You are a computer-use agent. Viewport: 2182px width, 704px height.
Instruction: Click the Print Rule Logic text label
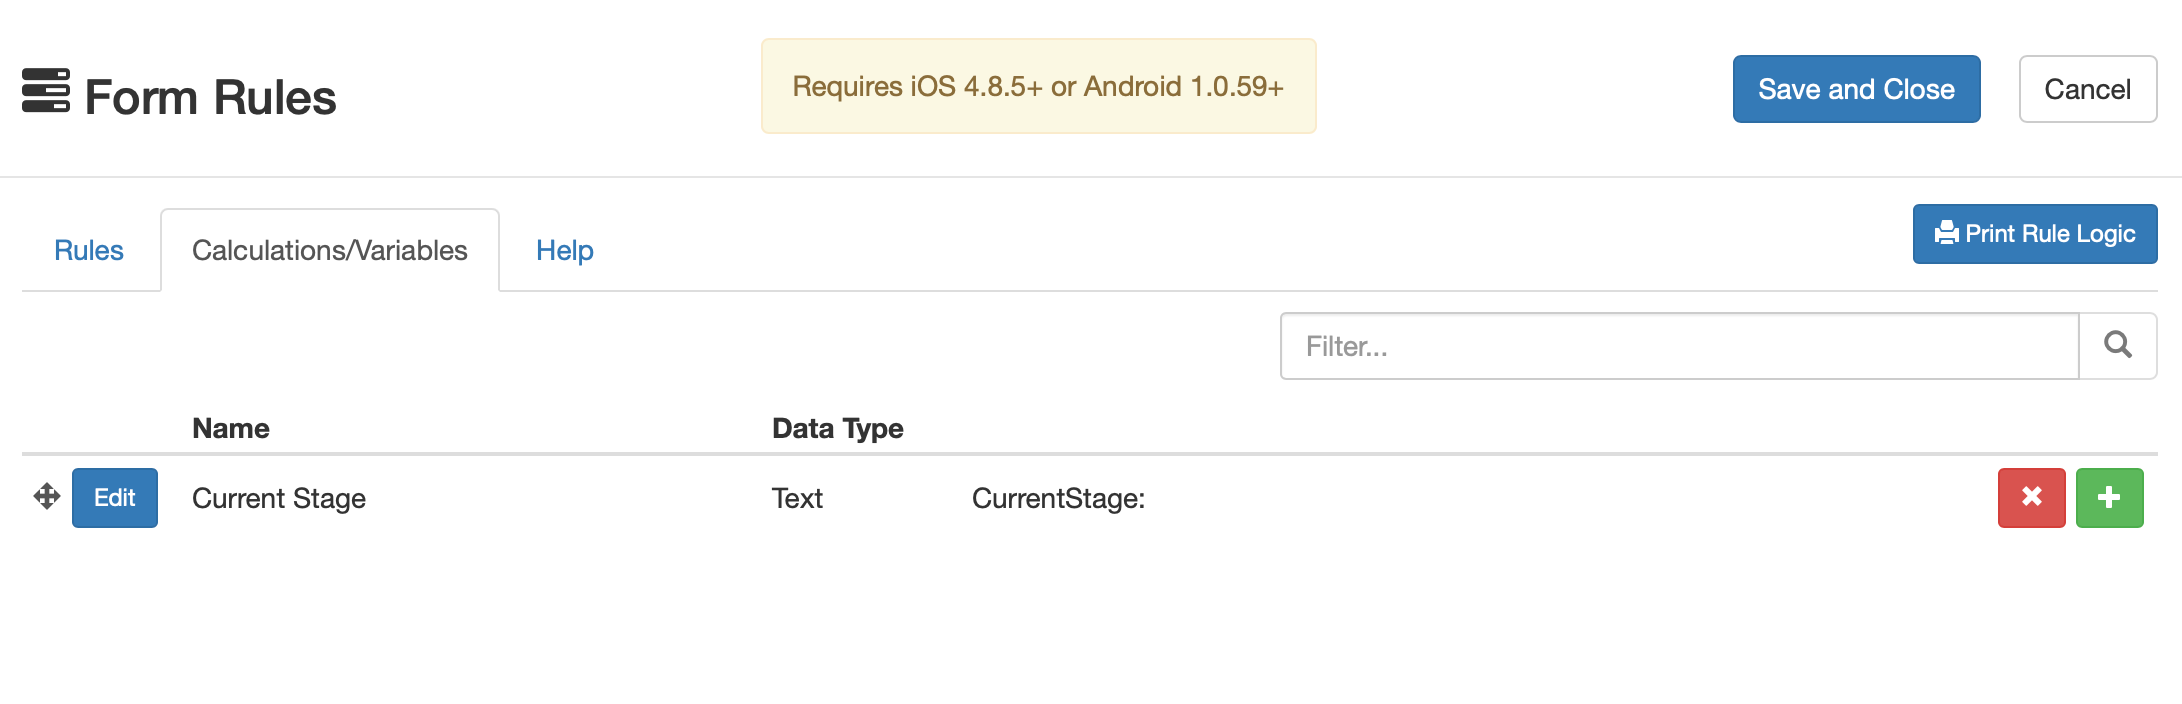(x=2050, y=234)
